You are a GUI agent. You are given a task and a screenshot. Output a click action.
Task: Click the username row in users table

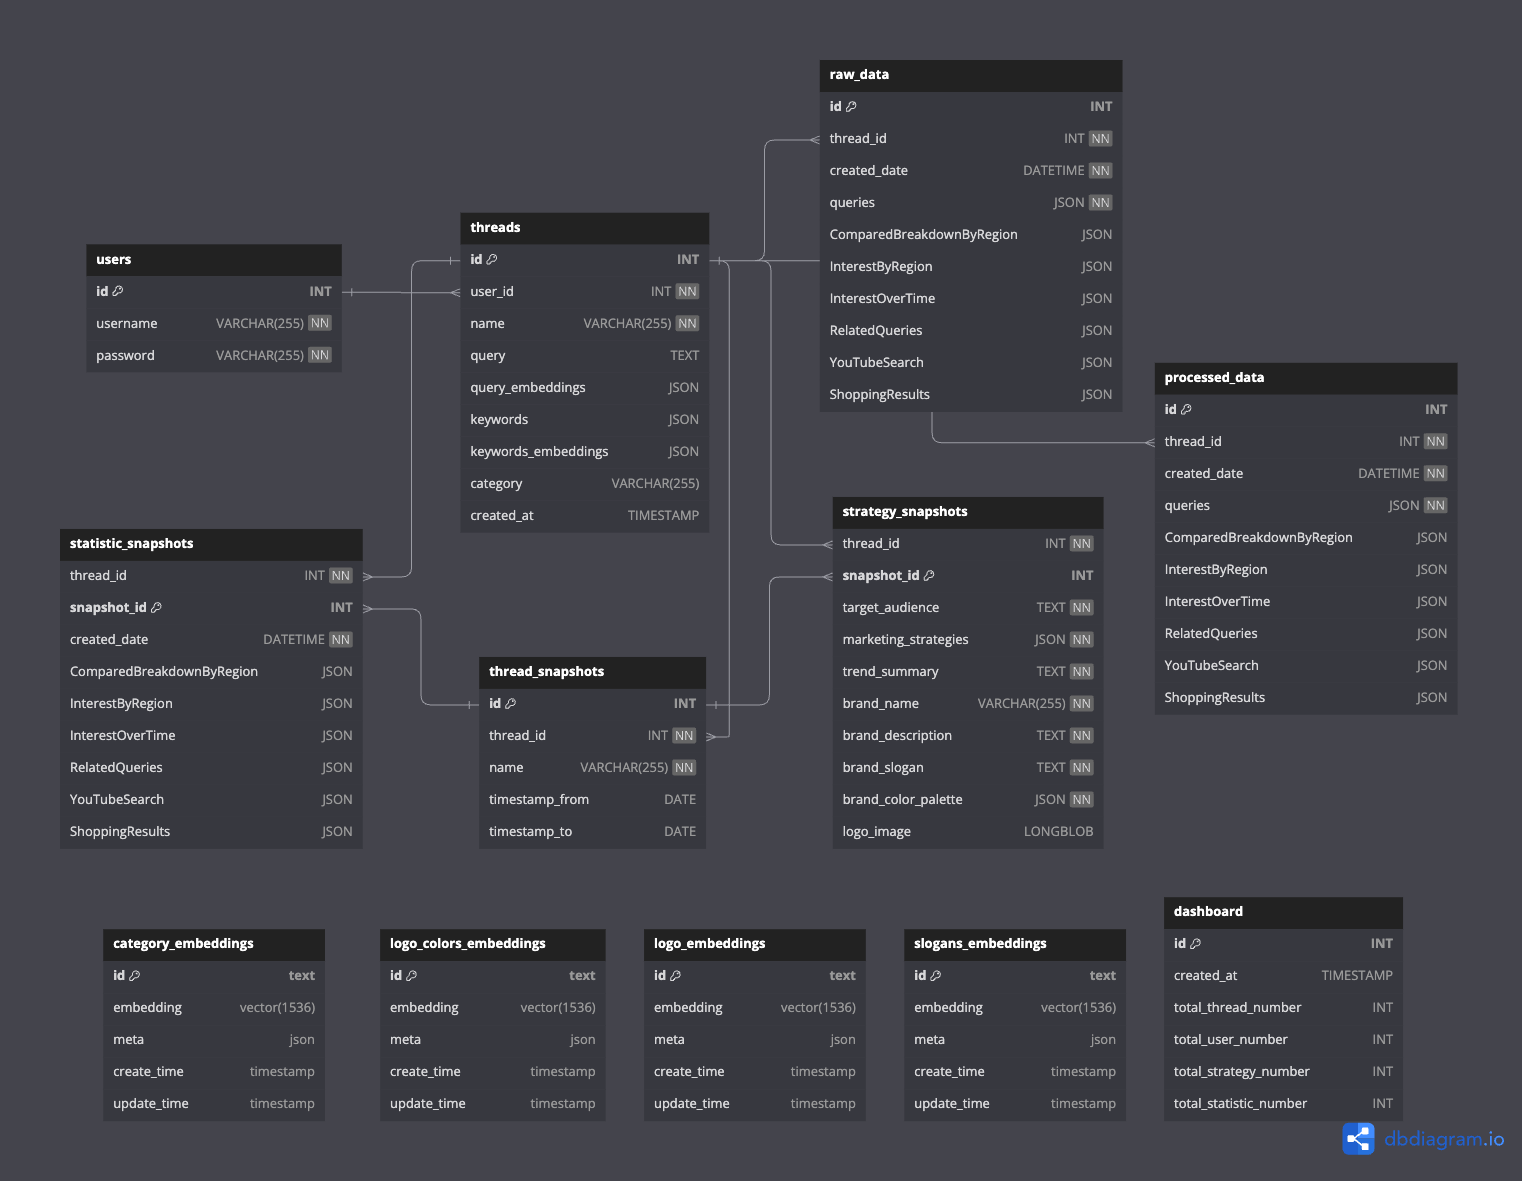[x=214, y=324]
